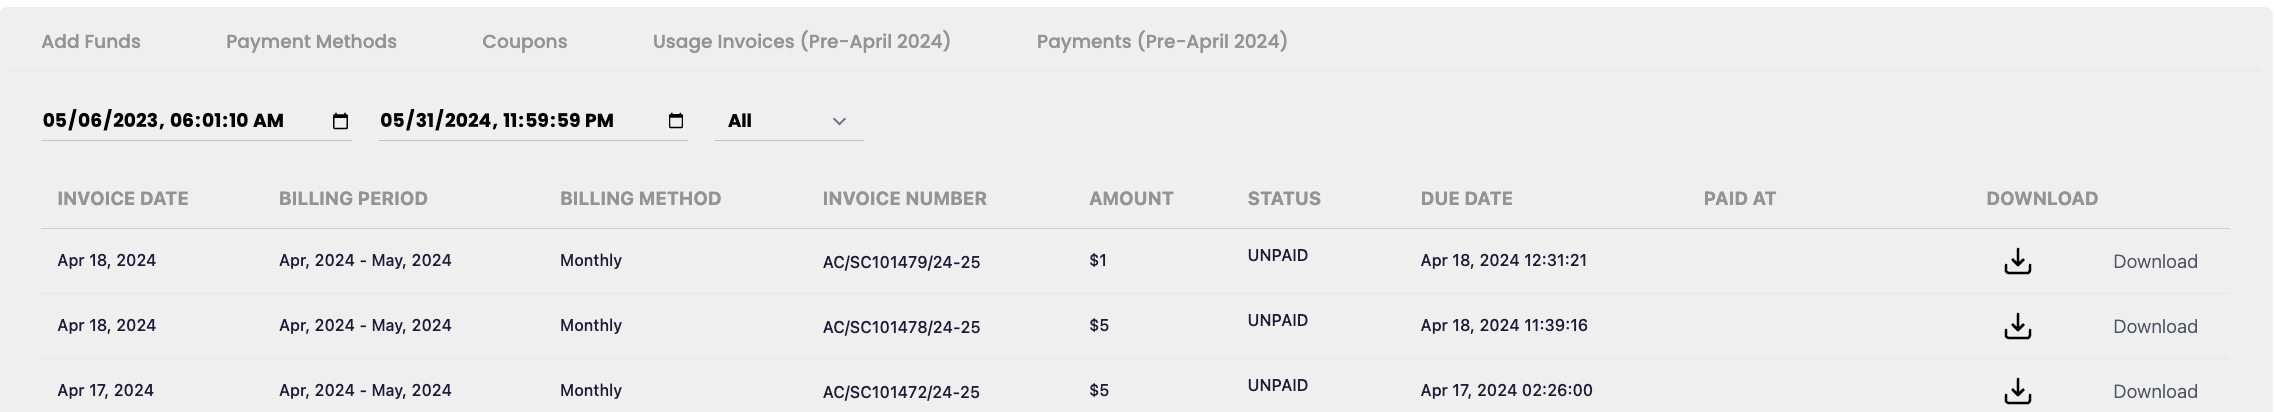Click the Status column header

pyautogui.click(x=1284, y=199)
